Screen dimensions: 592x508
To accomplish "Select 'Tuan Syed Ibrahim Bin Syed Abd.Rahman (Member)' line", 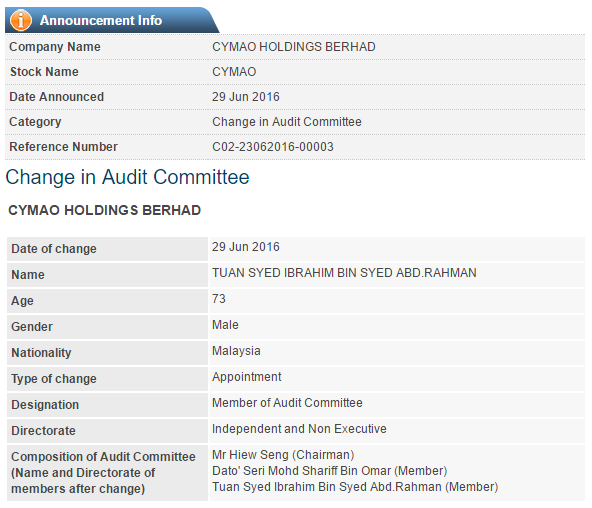I will point(355,487).
